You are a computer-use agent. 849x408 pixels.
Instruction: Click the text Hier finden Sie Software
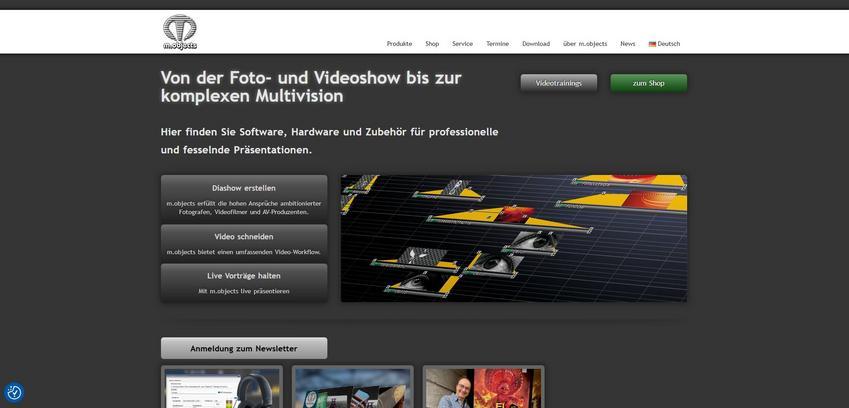click(x=329, y=141)
